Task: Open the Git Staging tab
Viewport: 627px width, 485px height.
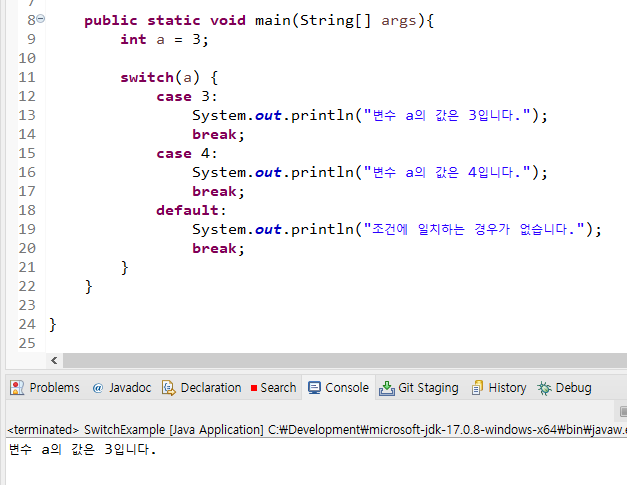Action: coord(419,387)
